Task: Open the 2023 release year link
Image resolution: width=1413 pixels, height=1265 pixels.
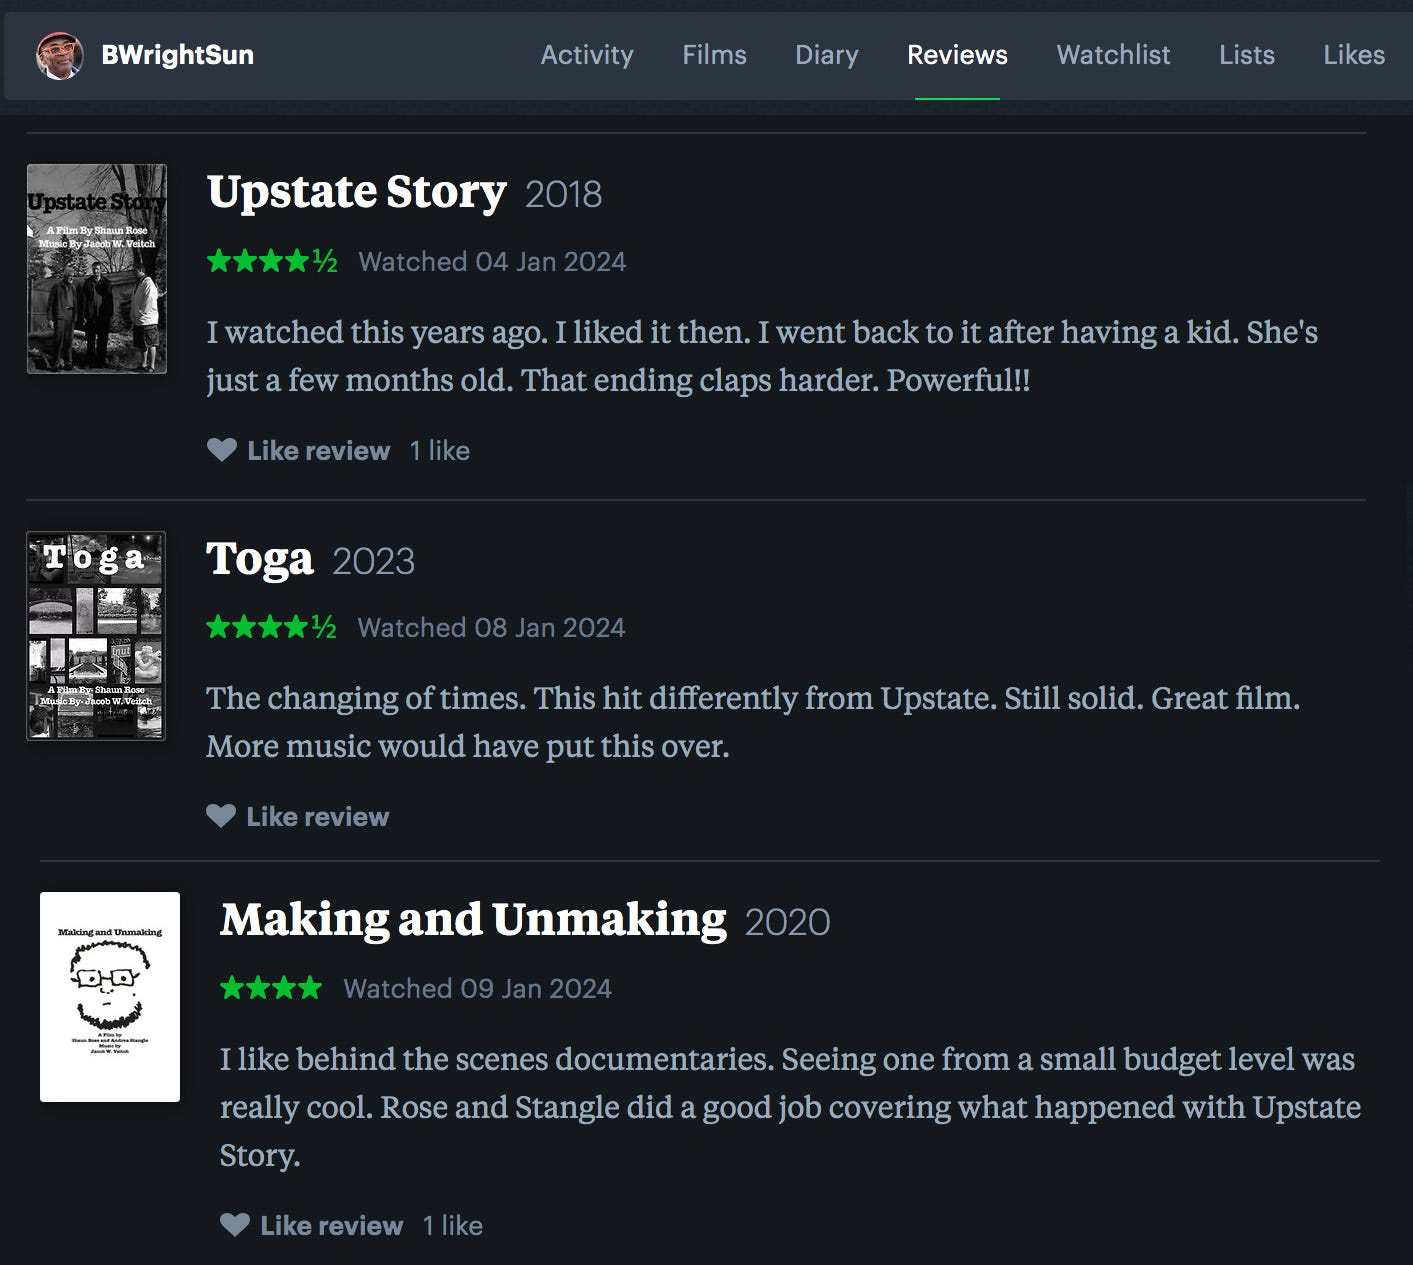Action: pos(373,561)
